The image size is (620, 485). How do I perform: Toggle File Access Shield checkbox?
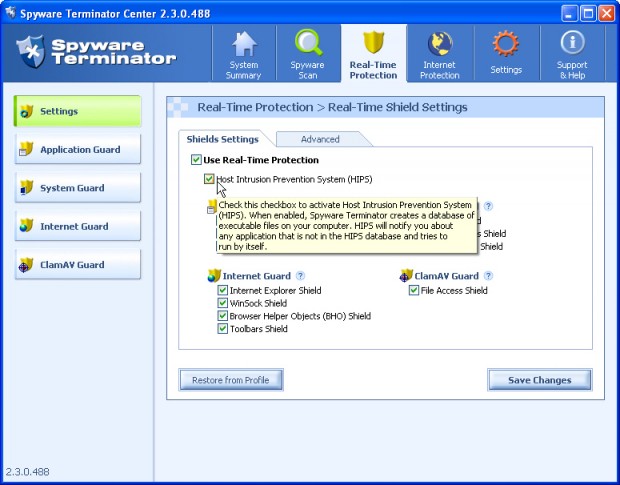(x=414, y=291)
